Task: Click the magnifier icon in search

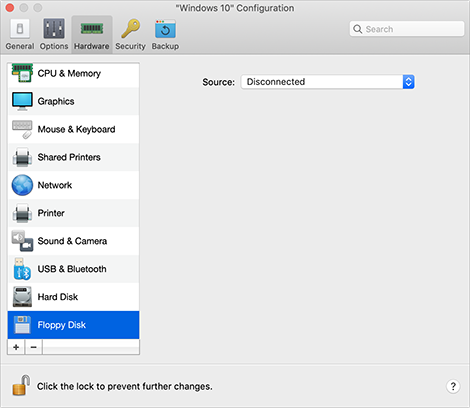Action: tap(358, 29)
